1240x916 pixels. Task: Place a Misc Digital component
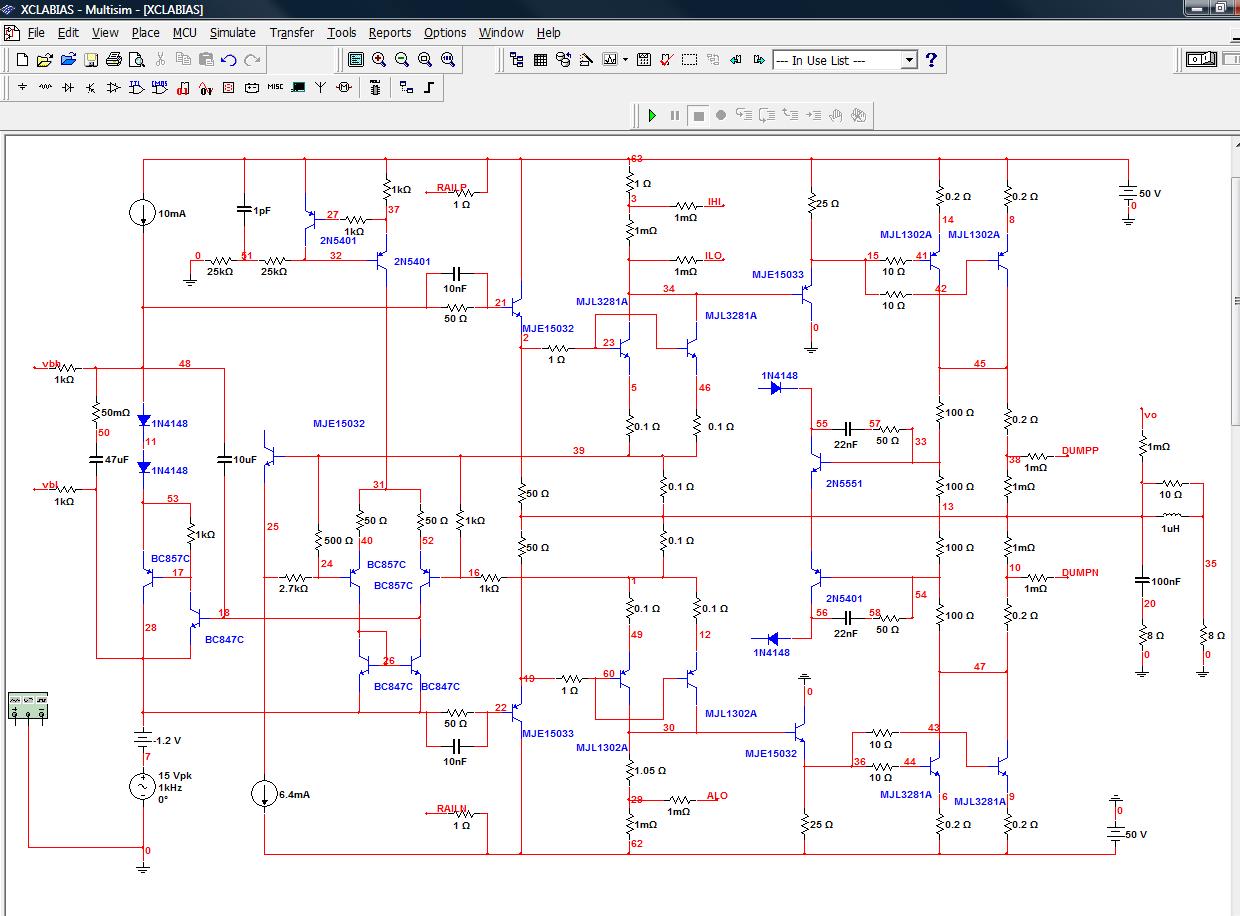coord(182,88)
